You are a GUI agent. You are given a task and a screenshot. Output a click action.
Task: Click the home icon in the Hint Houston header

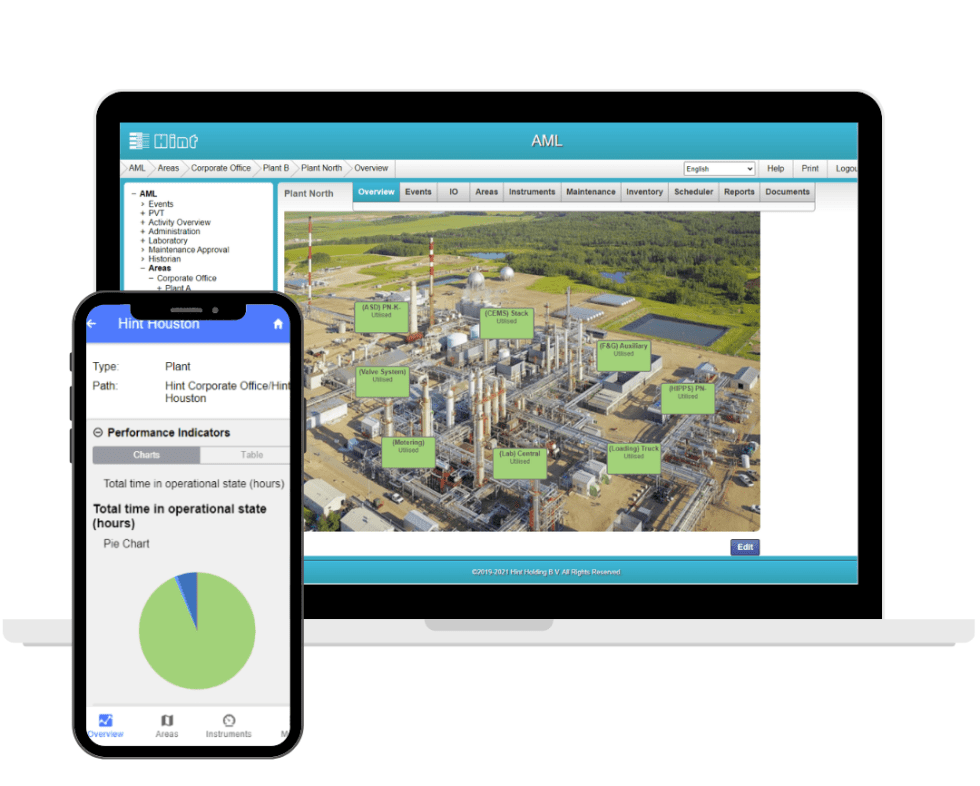(x=276, y=324)
